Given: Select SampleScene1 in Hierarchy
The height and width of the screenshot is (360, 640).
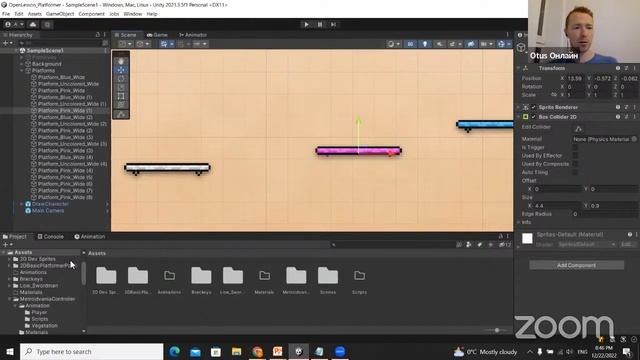Looking at the screenshot, I should (x=45, y=51).
